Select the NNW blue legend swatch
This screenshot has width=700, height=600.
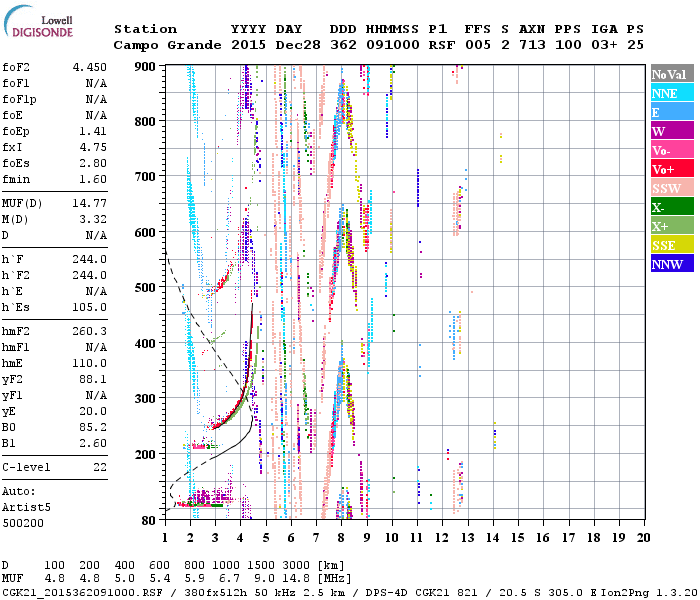672,263
